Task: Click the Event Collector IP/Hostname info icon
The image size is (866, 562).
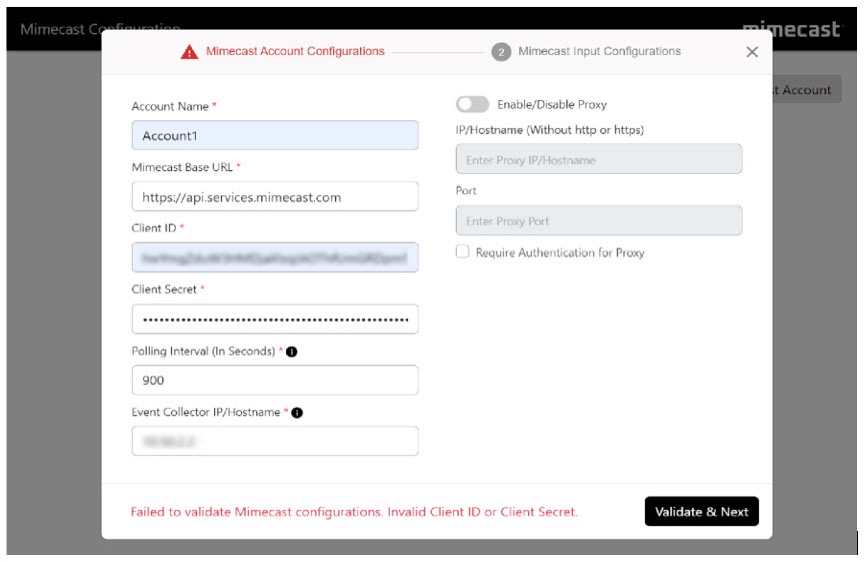Action: pos(297,412)
